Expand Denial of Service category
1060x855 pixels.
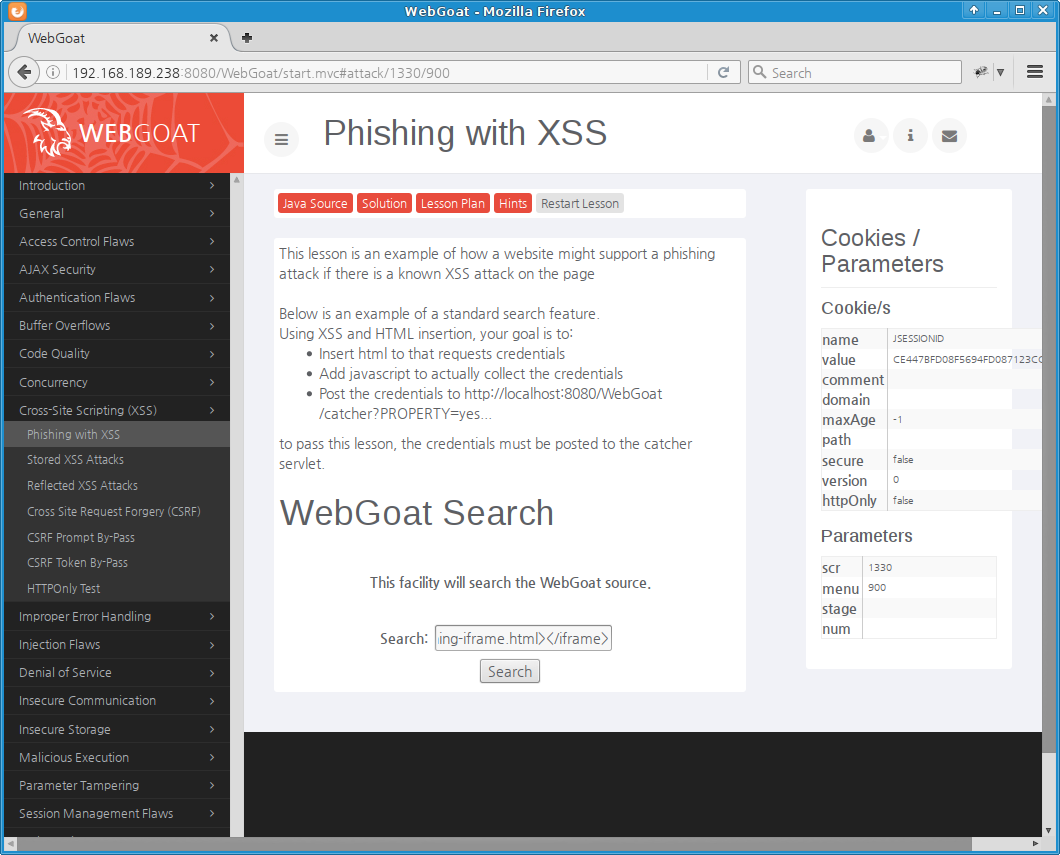[117, 673]
